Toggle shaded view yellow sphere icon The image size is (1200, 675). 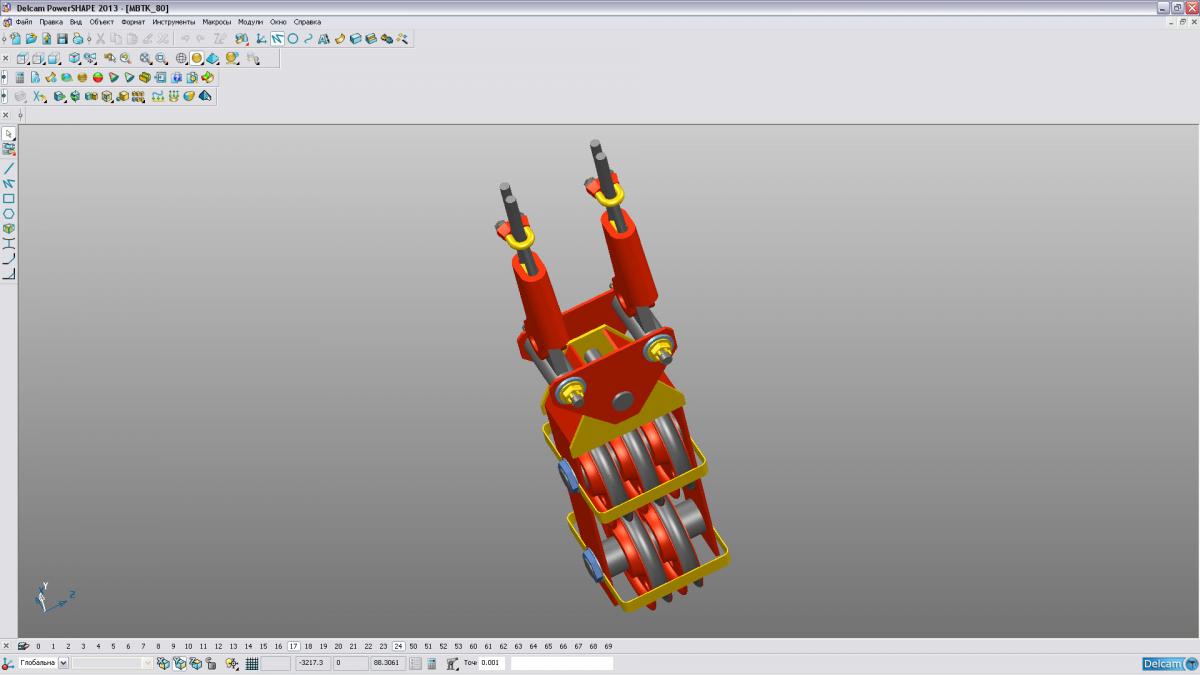tap(197, 58)
